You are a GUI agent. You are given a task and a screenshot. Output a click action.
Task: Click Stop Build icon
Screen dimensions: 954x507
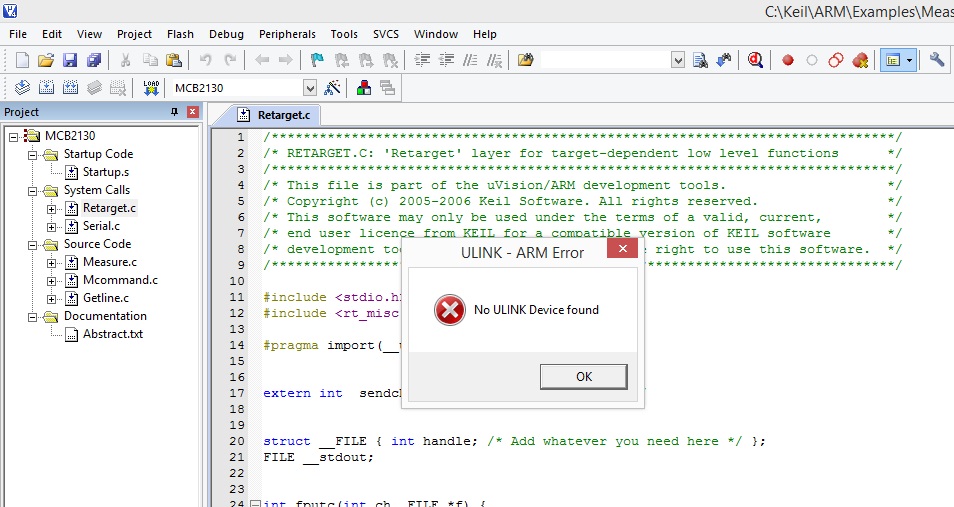tap(118, 88)
